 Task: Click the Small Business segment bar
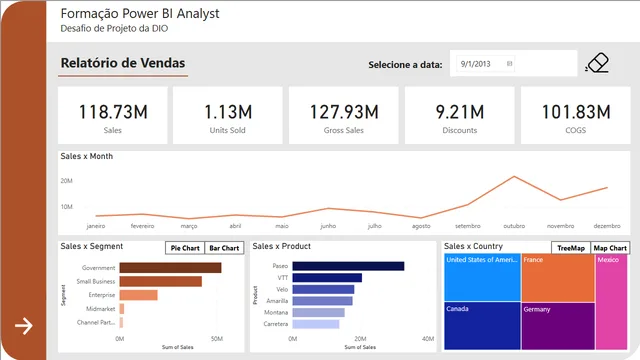(x=160, y=281)
